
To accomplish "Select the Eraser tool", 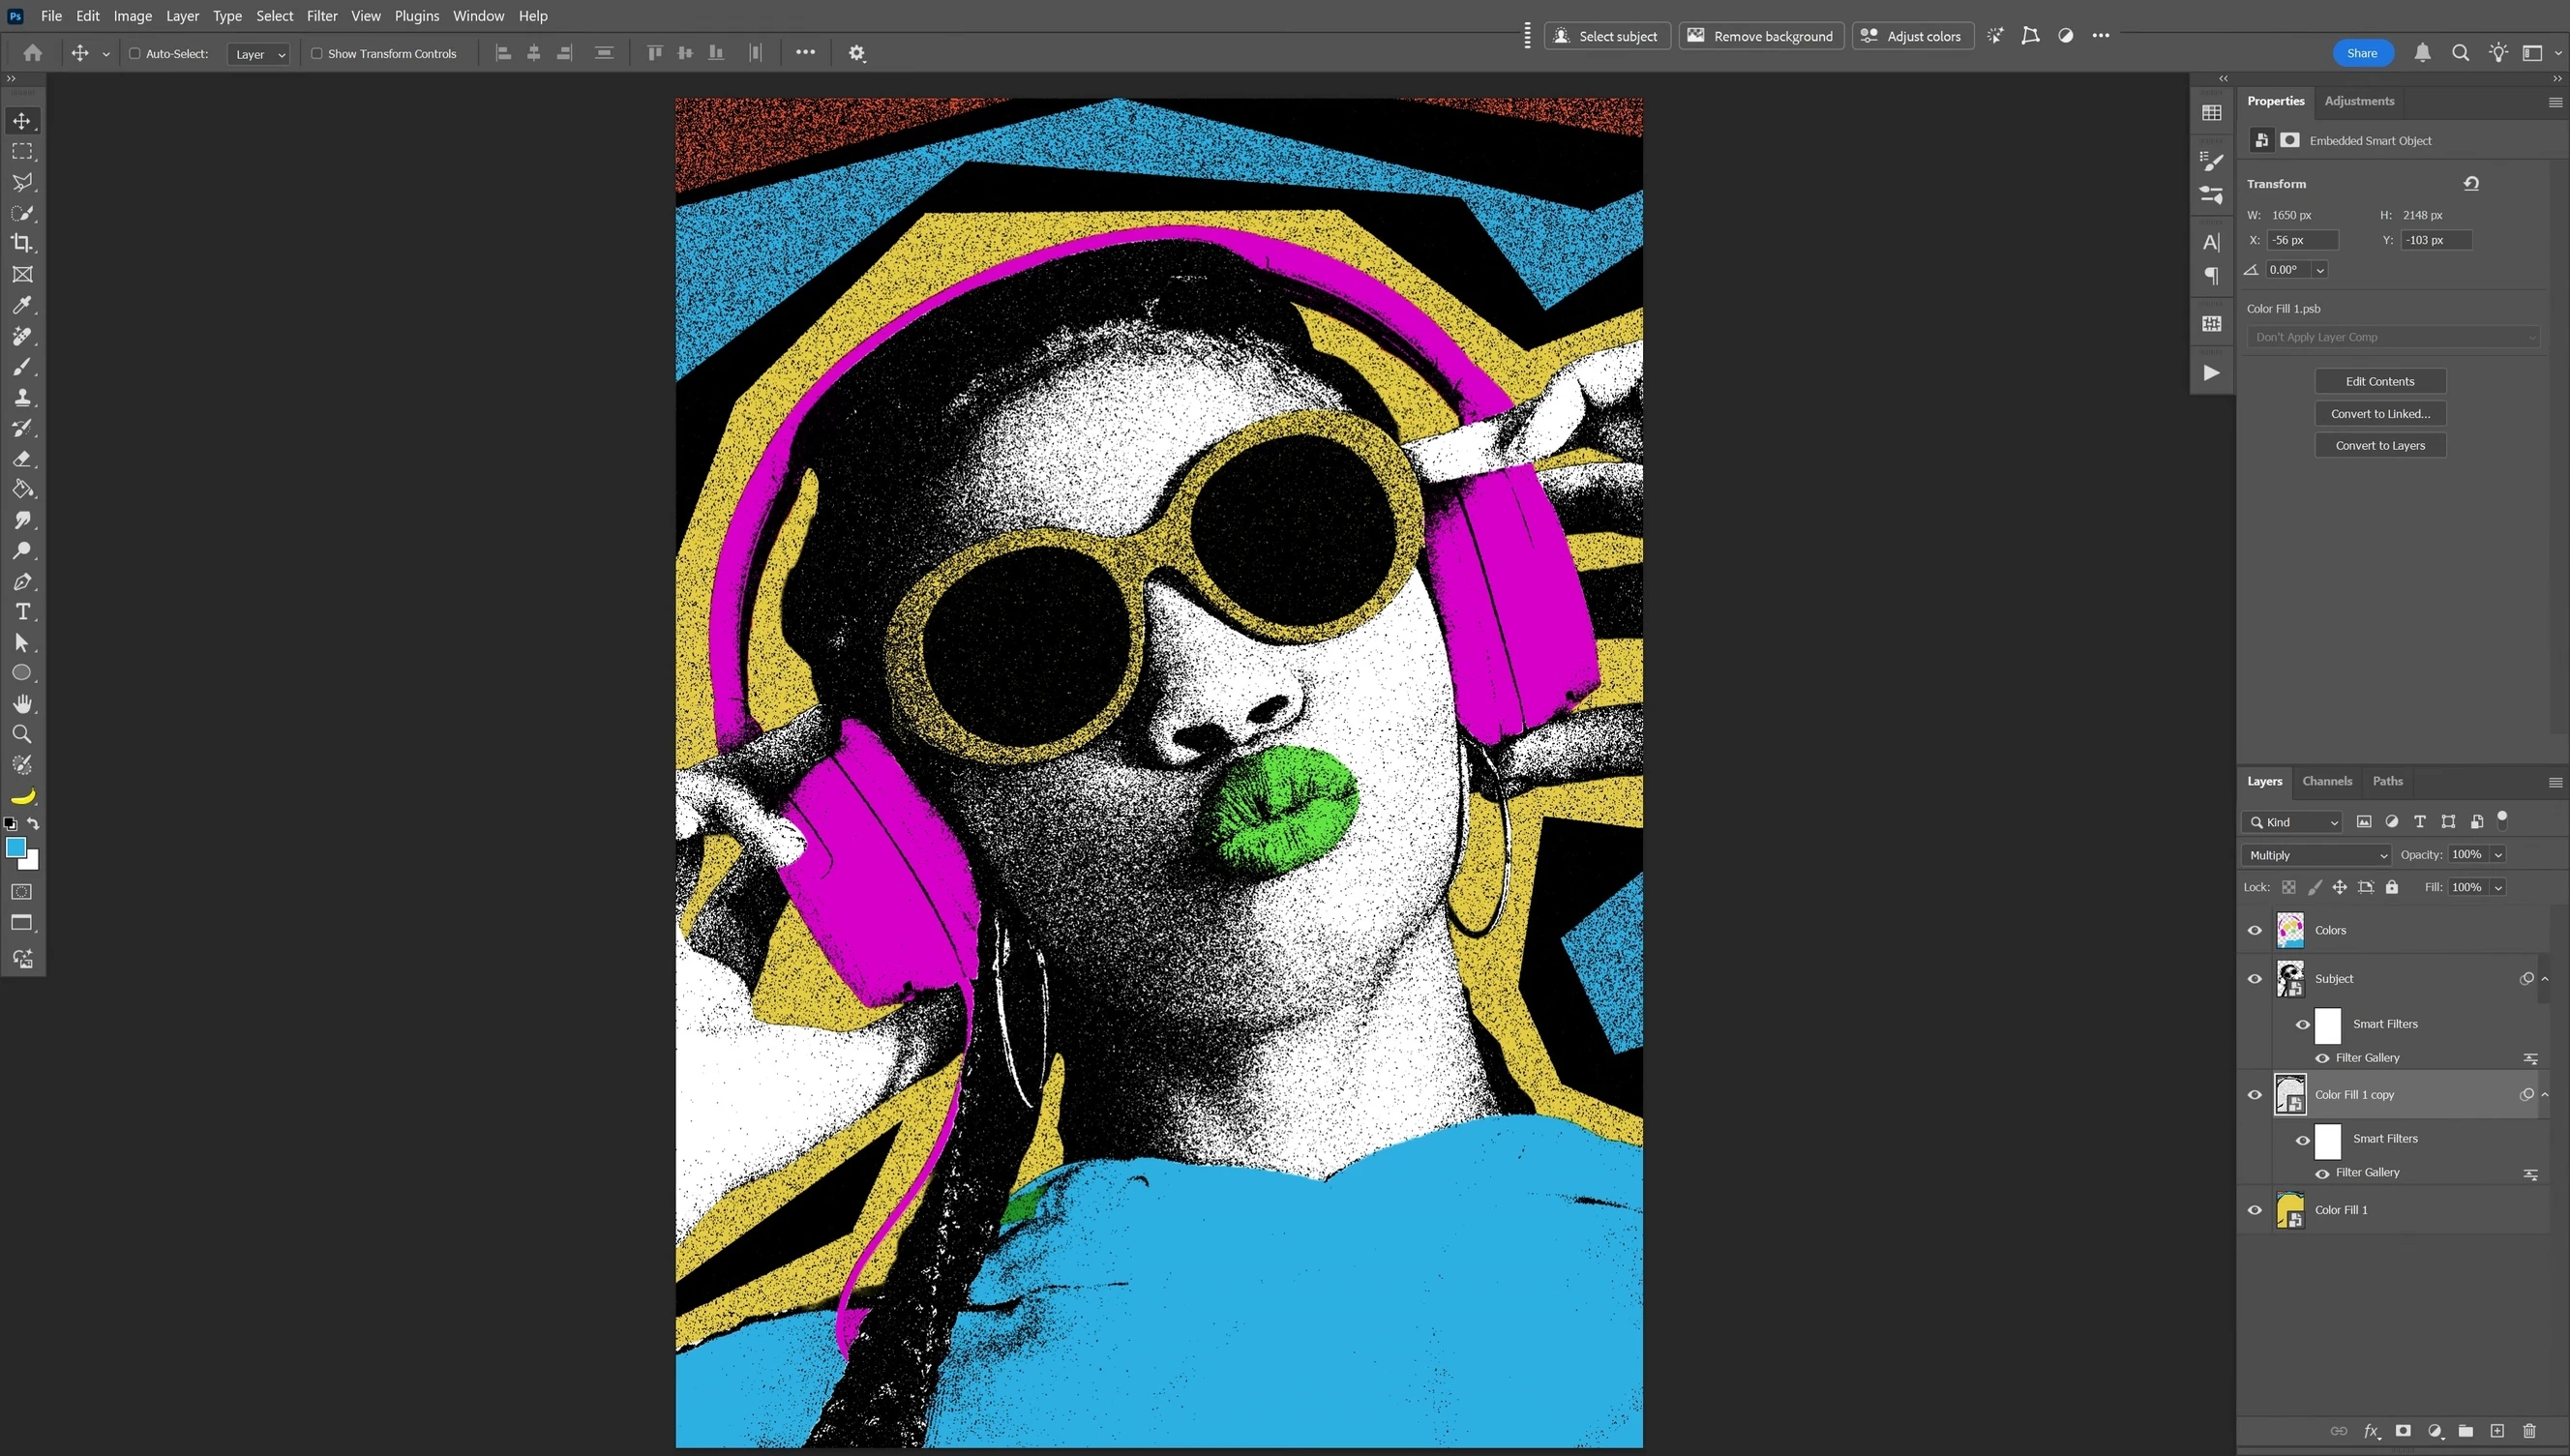I will tap(22, 459).
